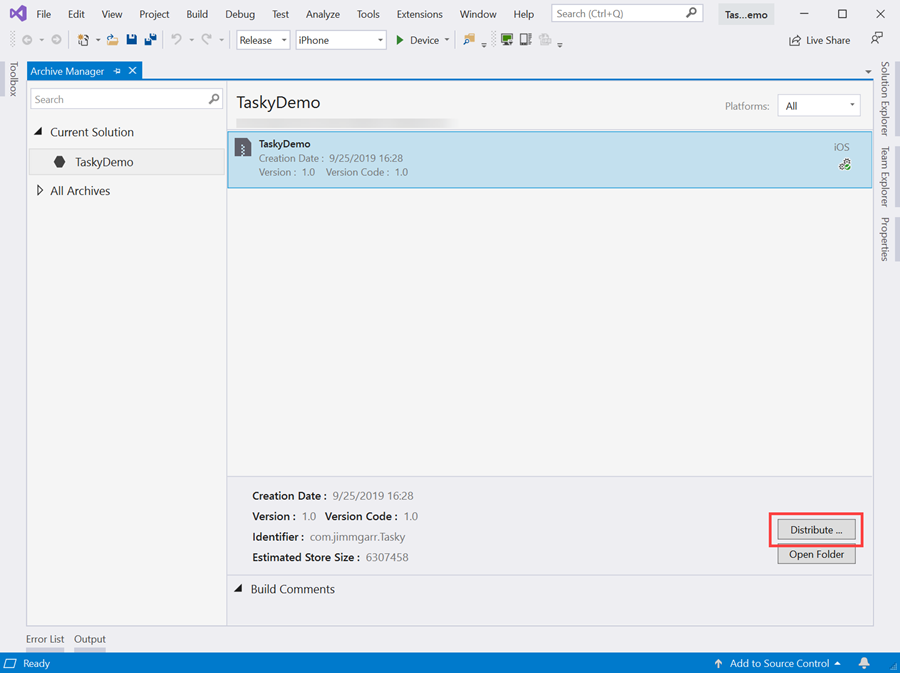
Task: Pin the Archive Manager tab
Action: pyautogui.click(x=117, y=70)
